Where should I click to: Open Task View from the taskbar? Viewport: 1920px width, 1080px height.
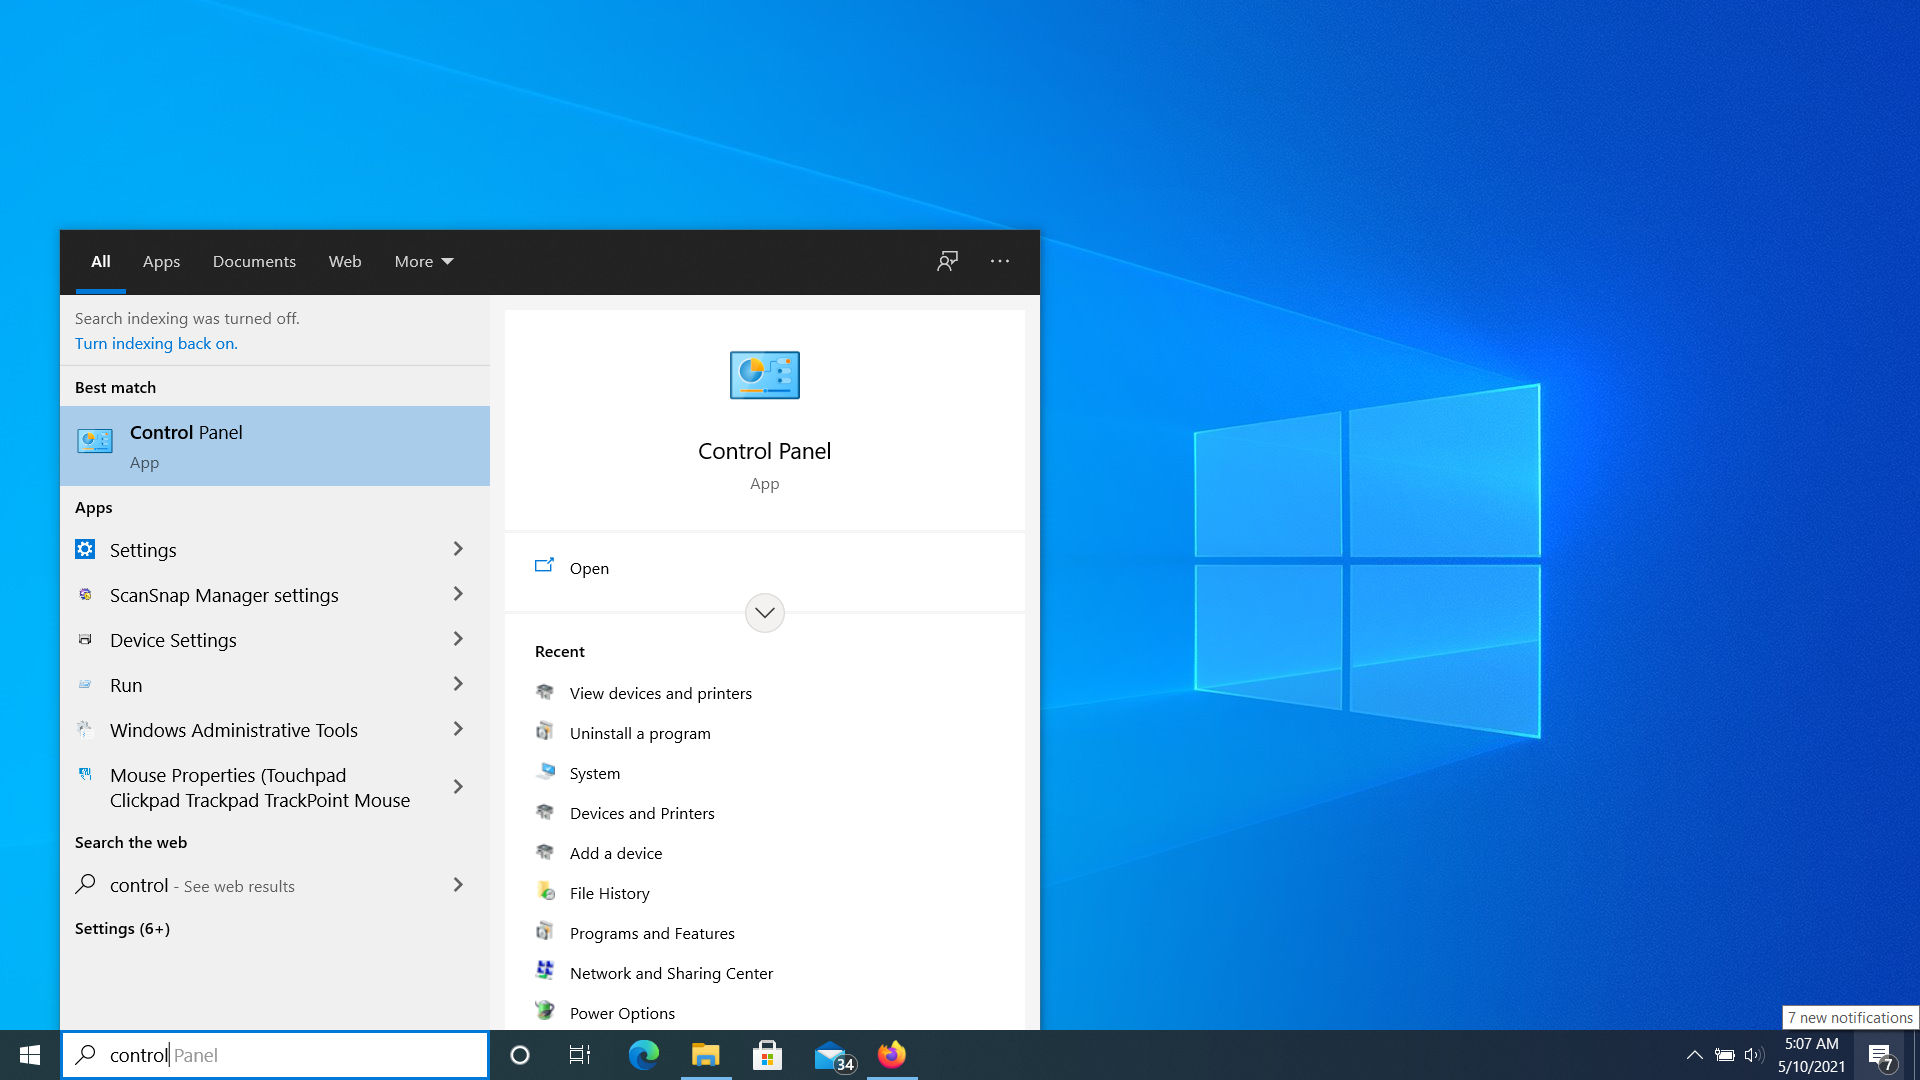[x=580, y=1055]
